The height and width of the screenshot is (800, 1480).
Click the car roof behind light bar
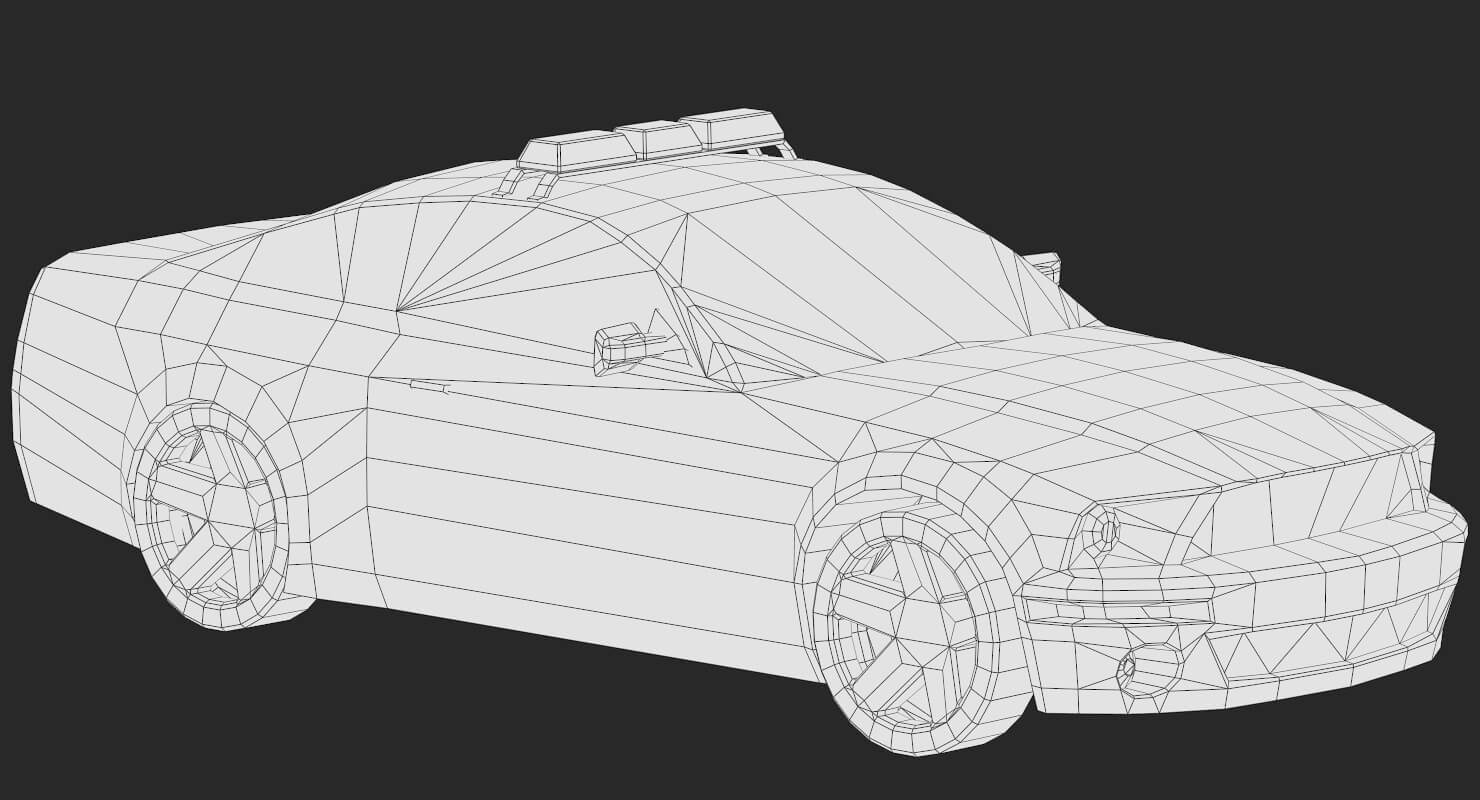(440, 188)
